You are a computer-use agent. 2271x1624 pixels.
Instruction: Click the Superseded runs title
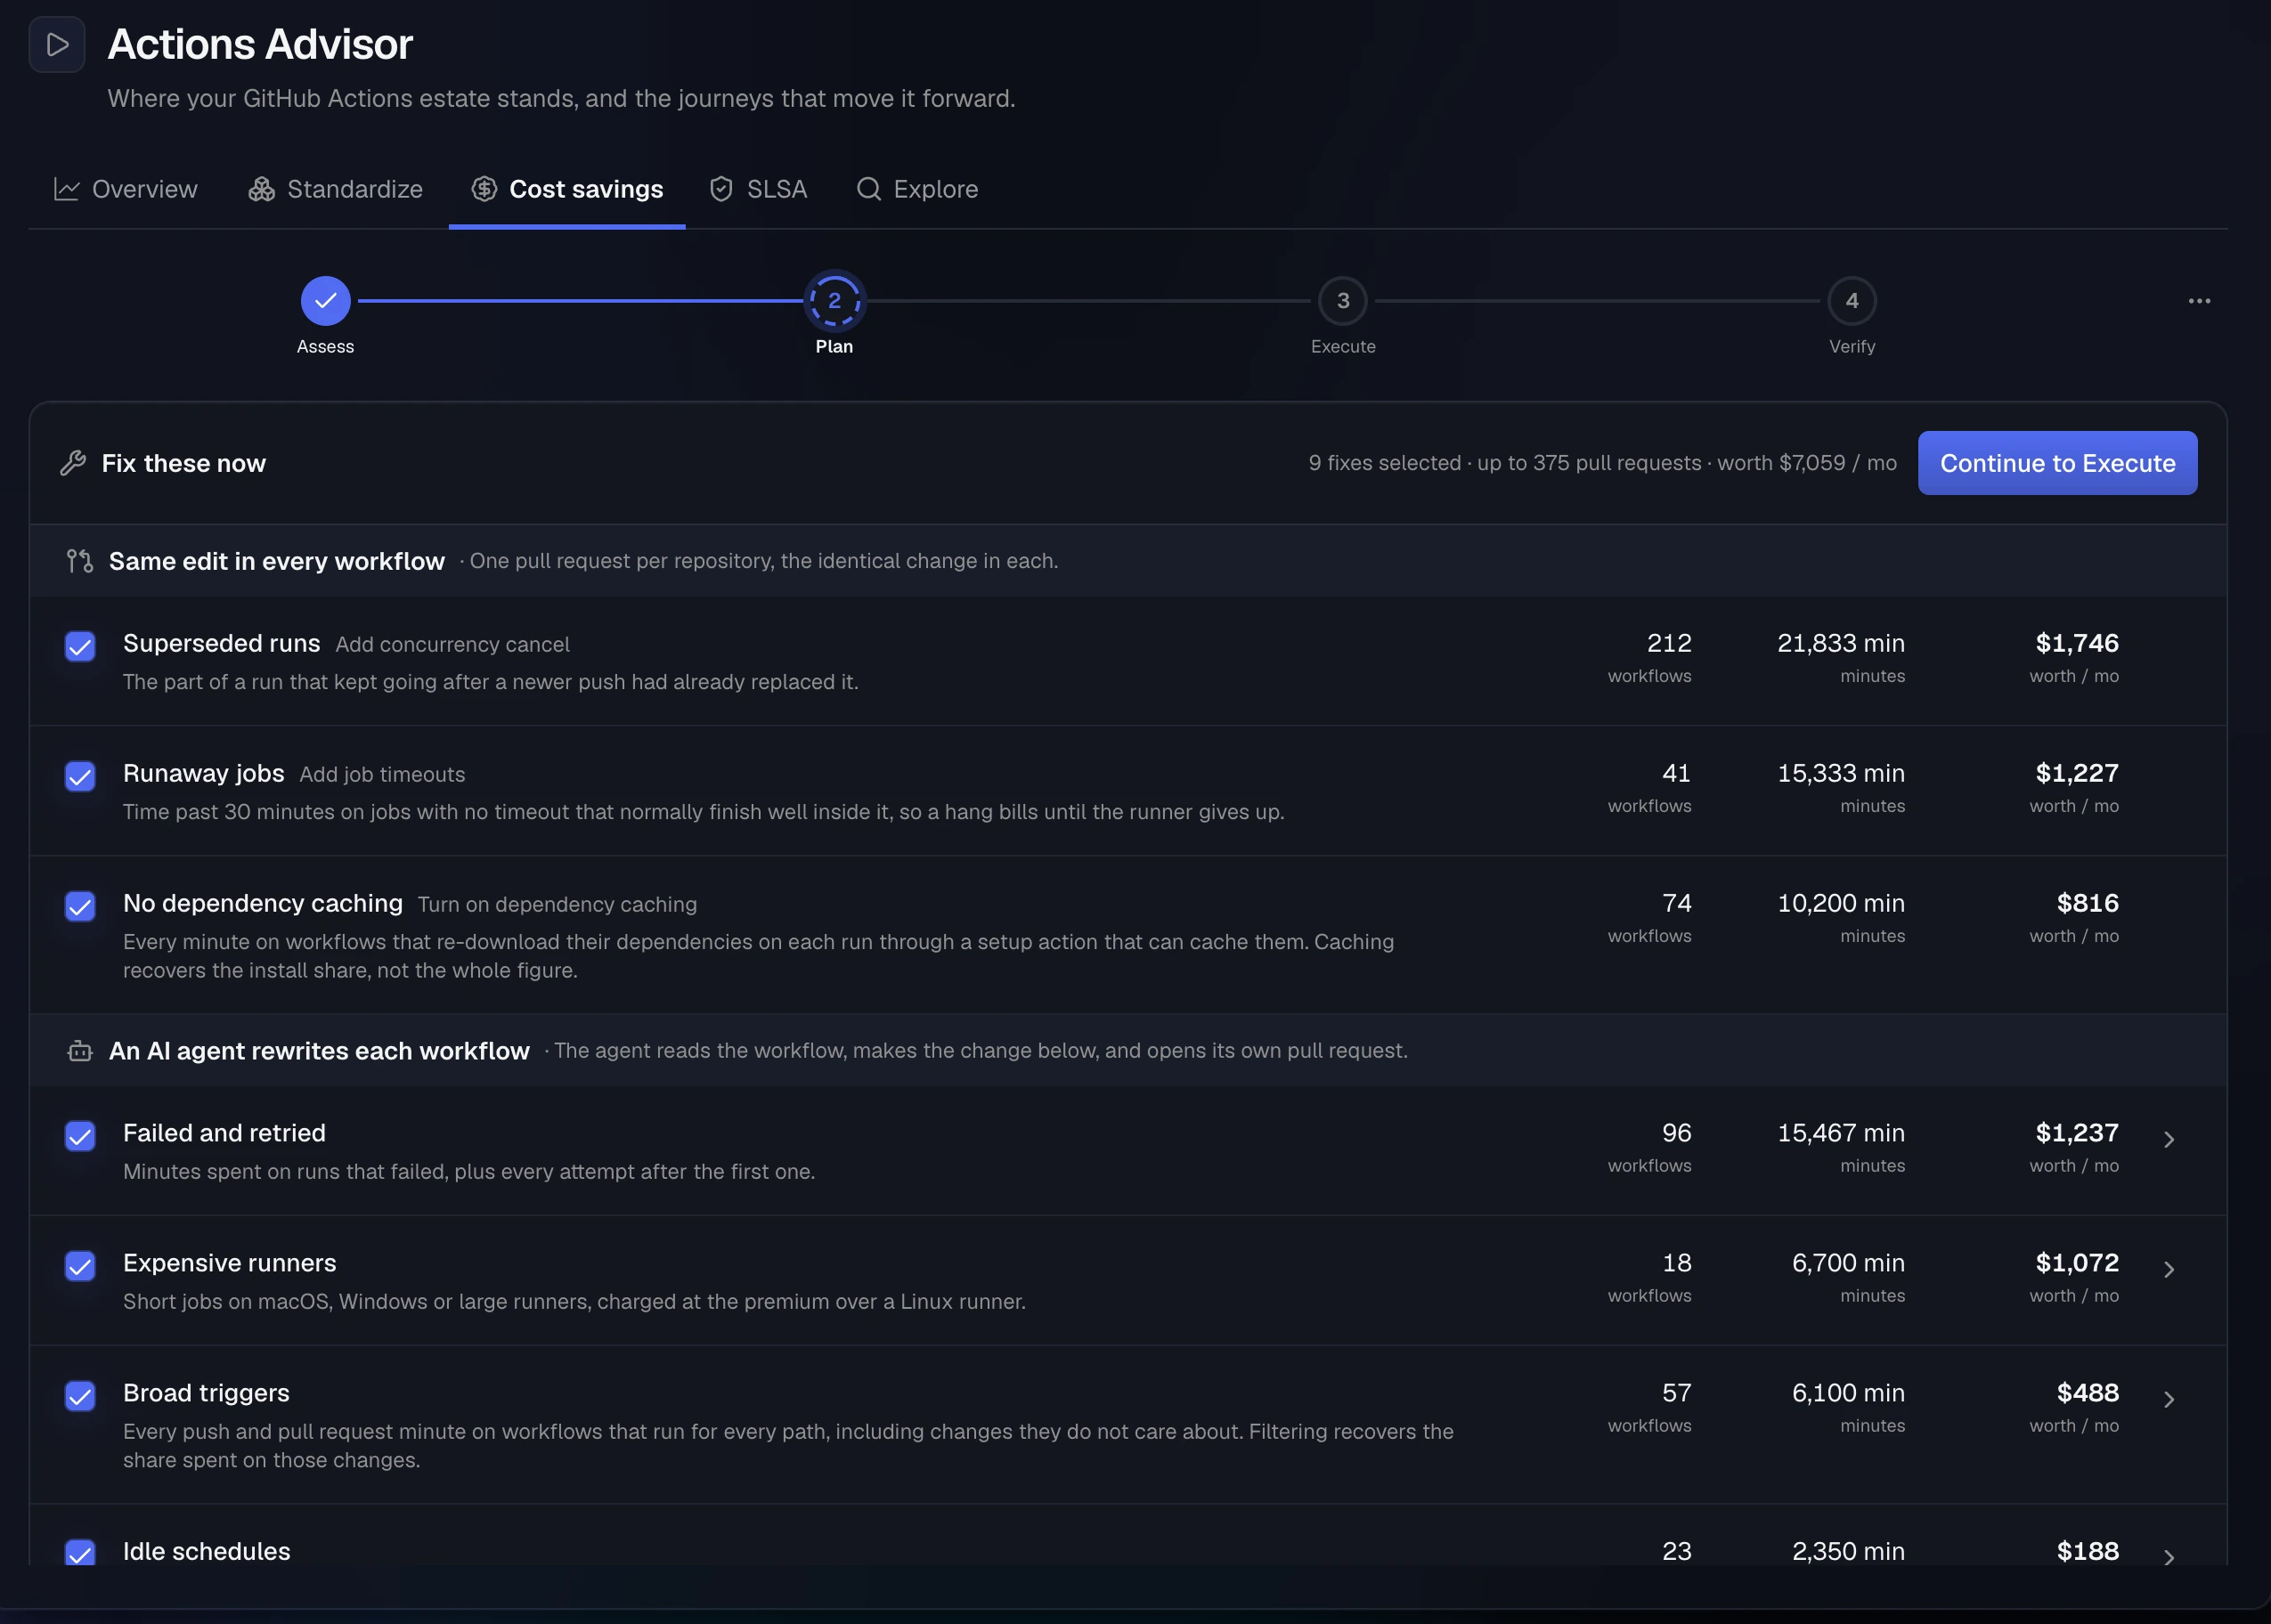click(x=222, y=643)
